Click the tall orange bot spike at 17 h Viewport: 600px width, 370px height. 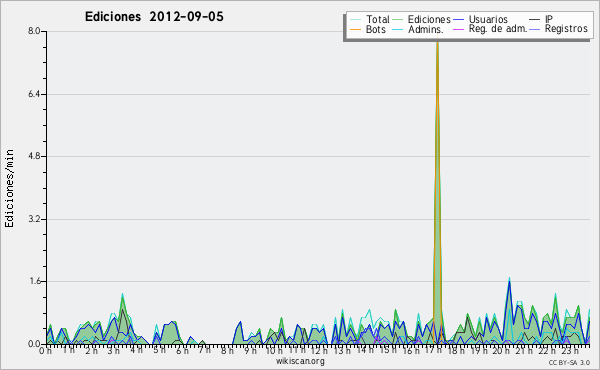pos(437,191)
